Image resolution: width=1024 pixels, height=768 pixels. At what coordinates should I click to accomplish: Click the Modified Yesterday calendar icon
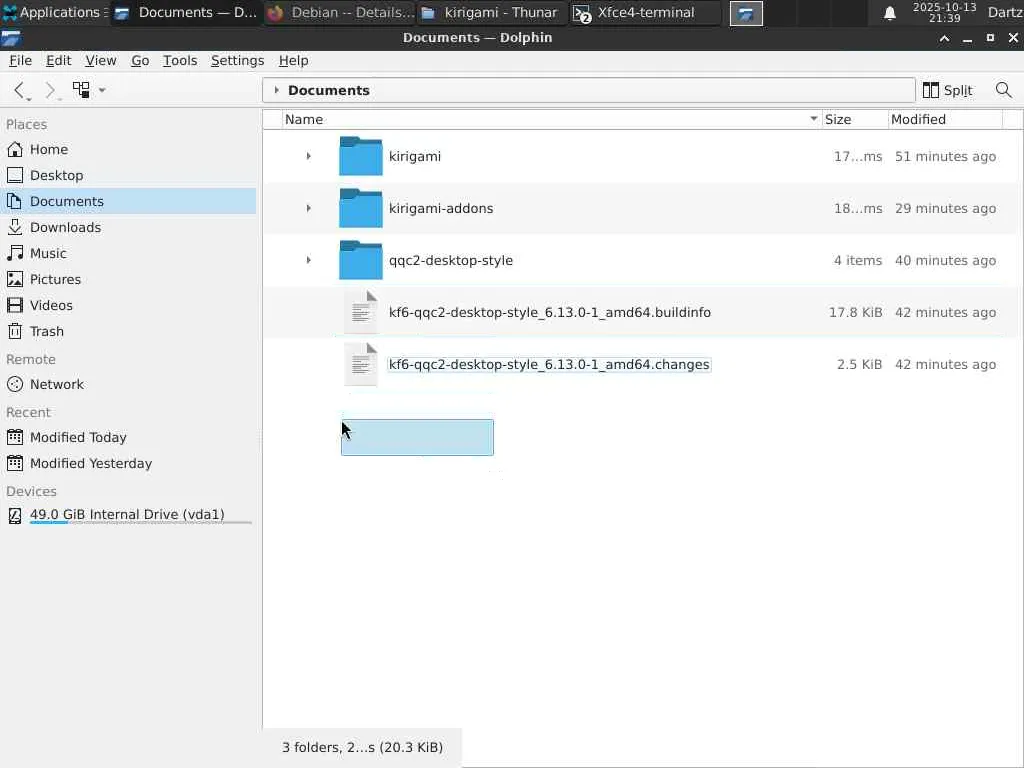[x=15, y=463]
